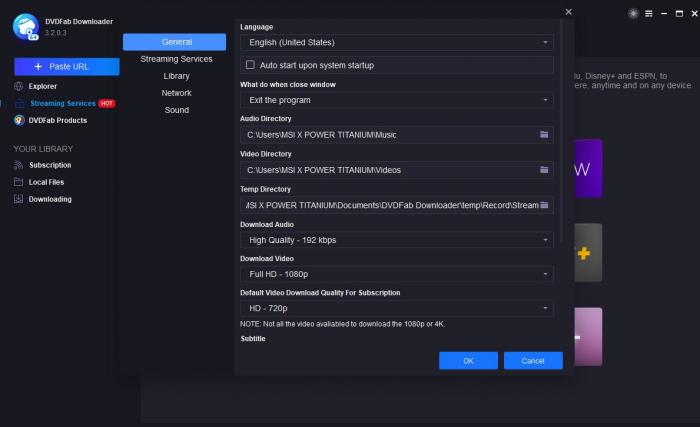Click the theme icon in title bar
The width and height of the screenshot is (700, 427).
tap(633, 13)
